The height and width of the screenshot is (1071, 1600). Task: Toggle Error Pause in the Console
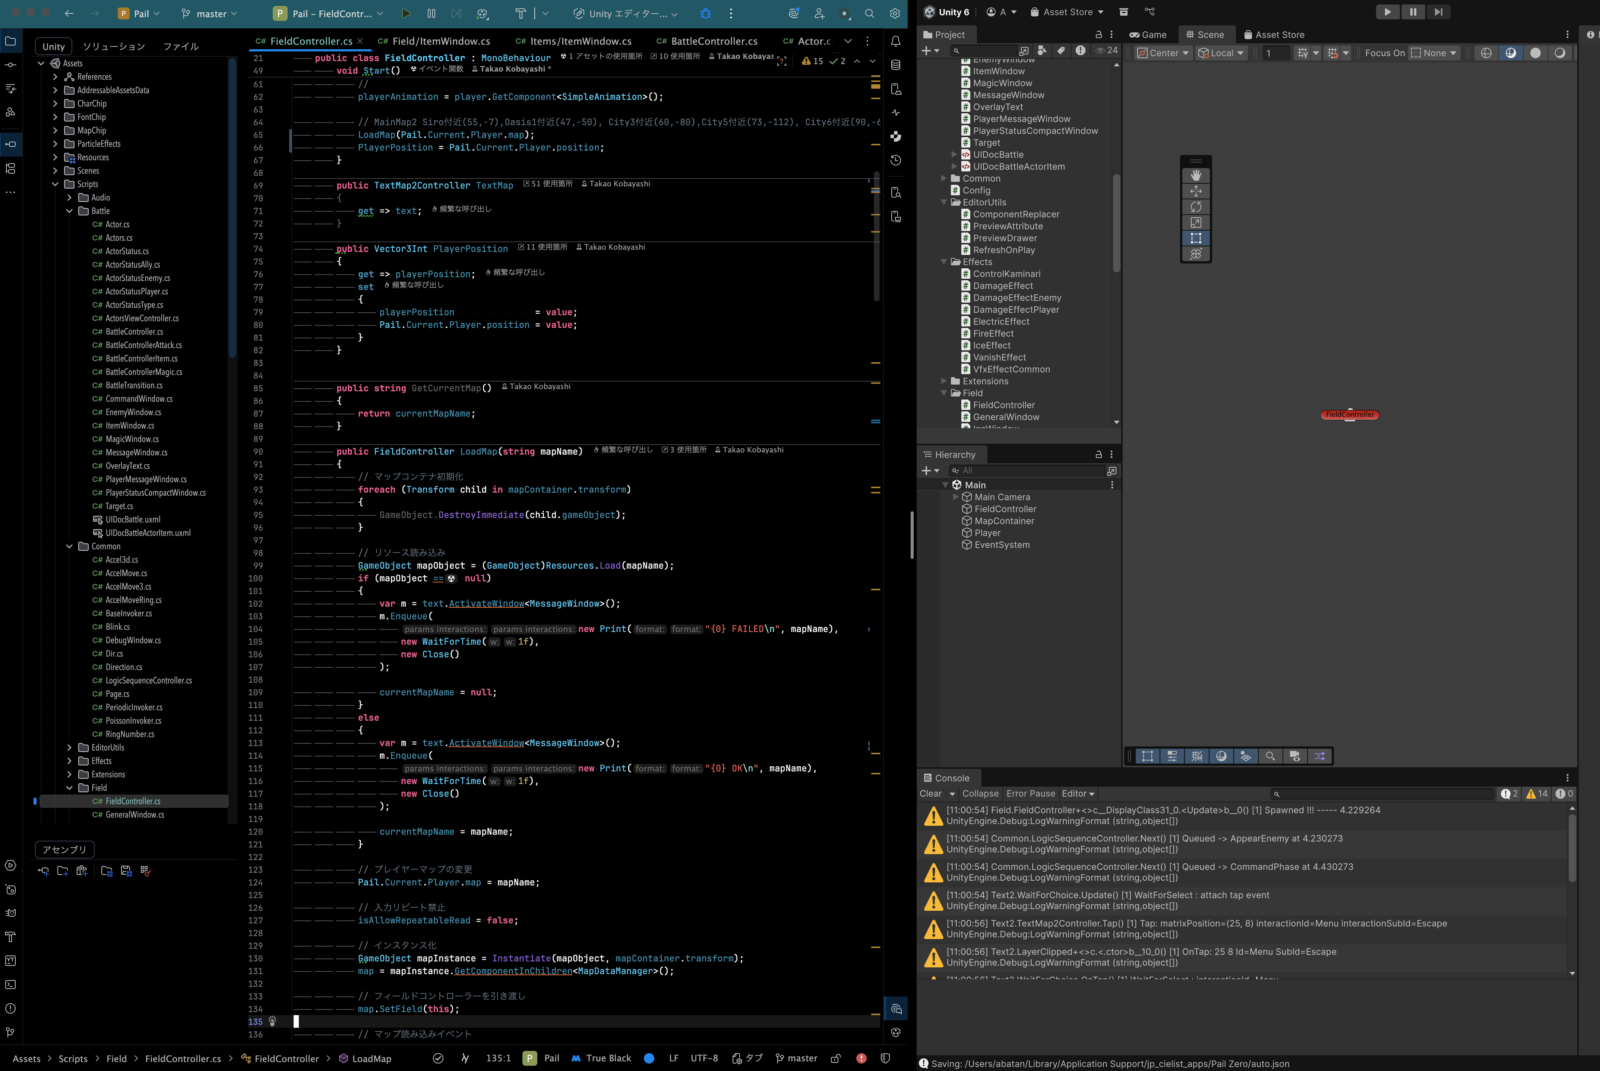pos(1030,794)
